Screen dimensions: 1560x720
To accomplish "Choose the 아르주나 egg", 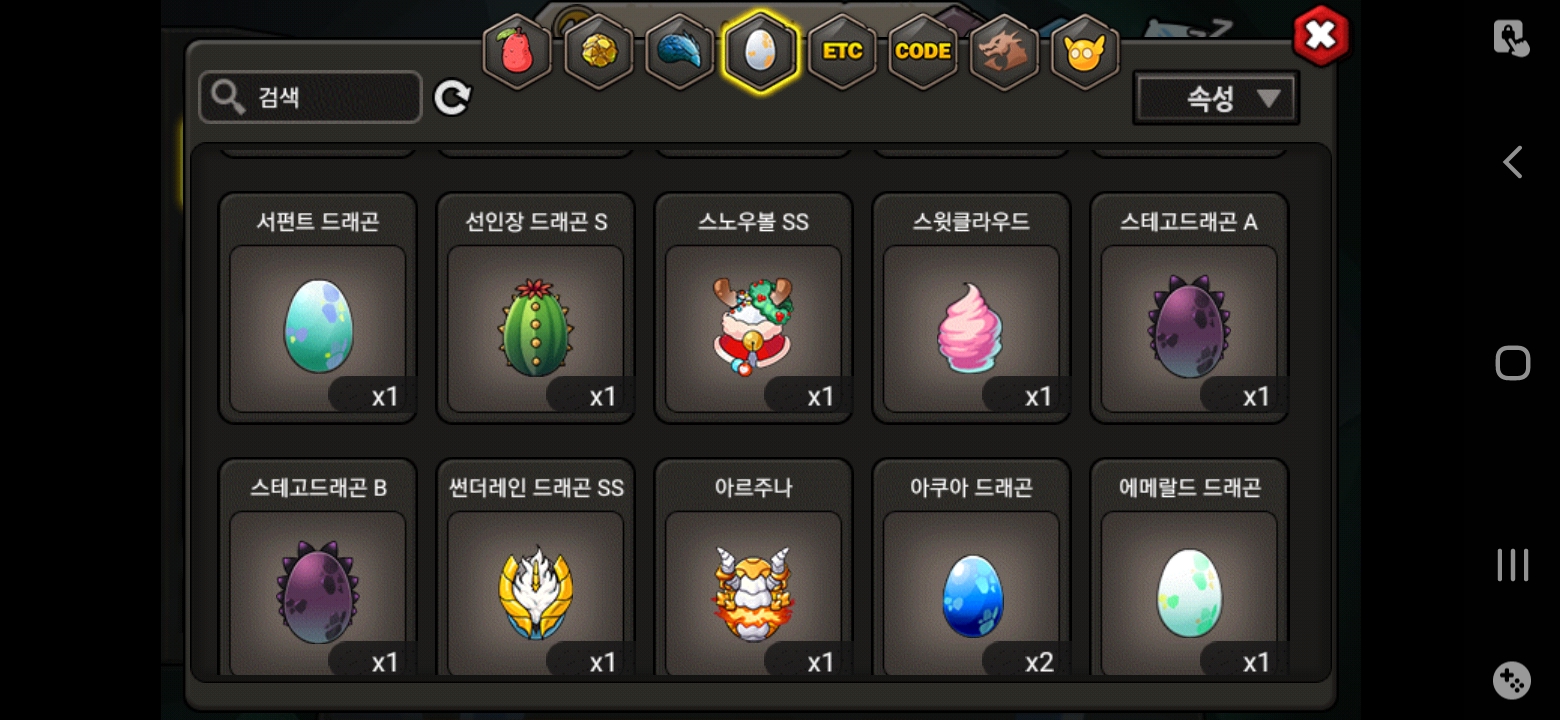I will point(754,570).
